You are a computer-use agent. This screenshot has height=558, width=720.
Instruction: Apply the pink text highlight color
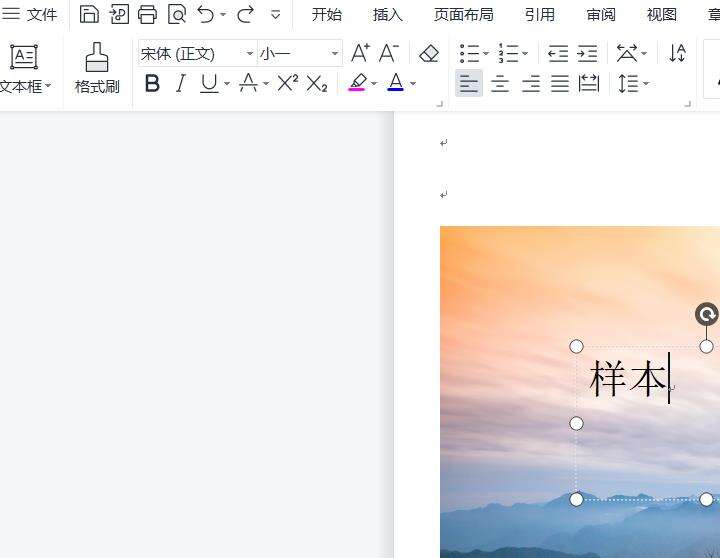coord(357,83)
